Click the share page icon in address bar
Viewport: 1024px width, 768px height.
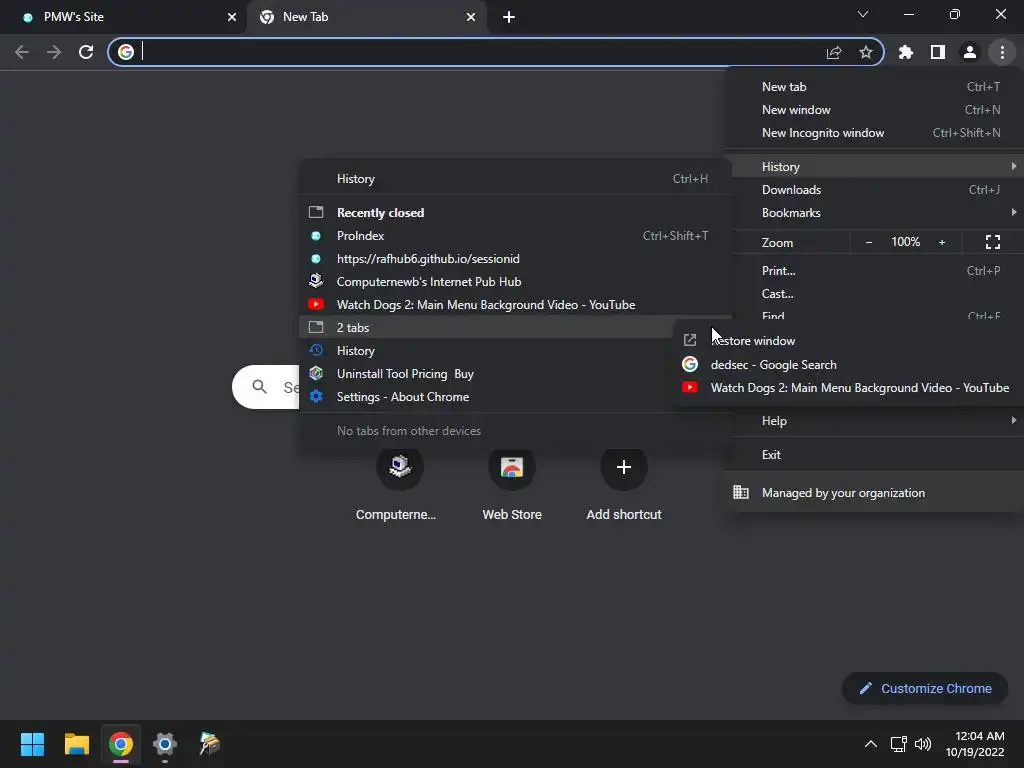(834, 52)
